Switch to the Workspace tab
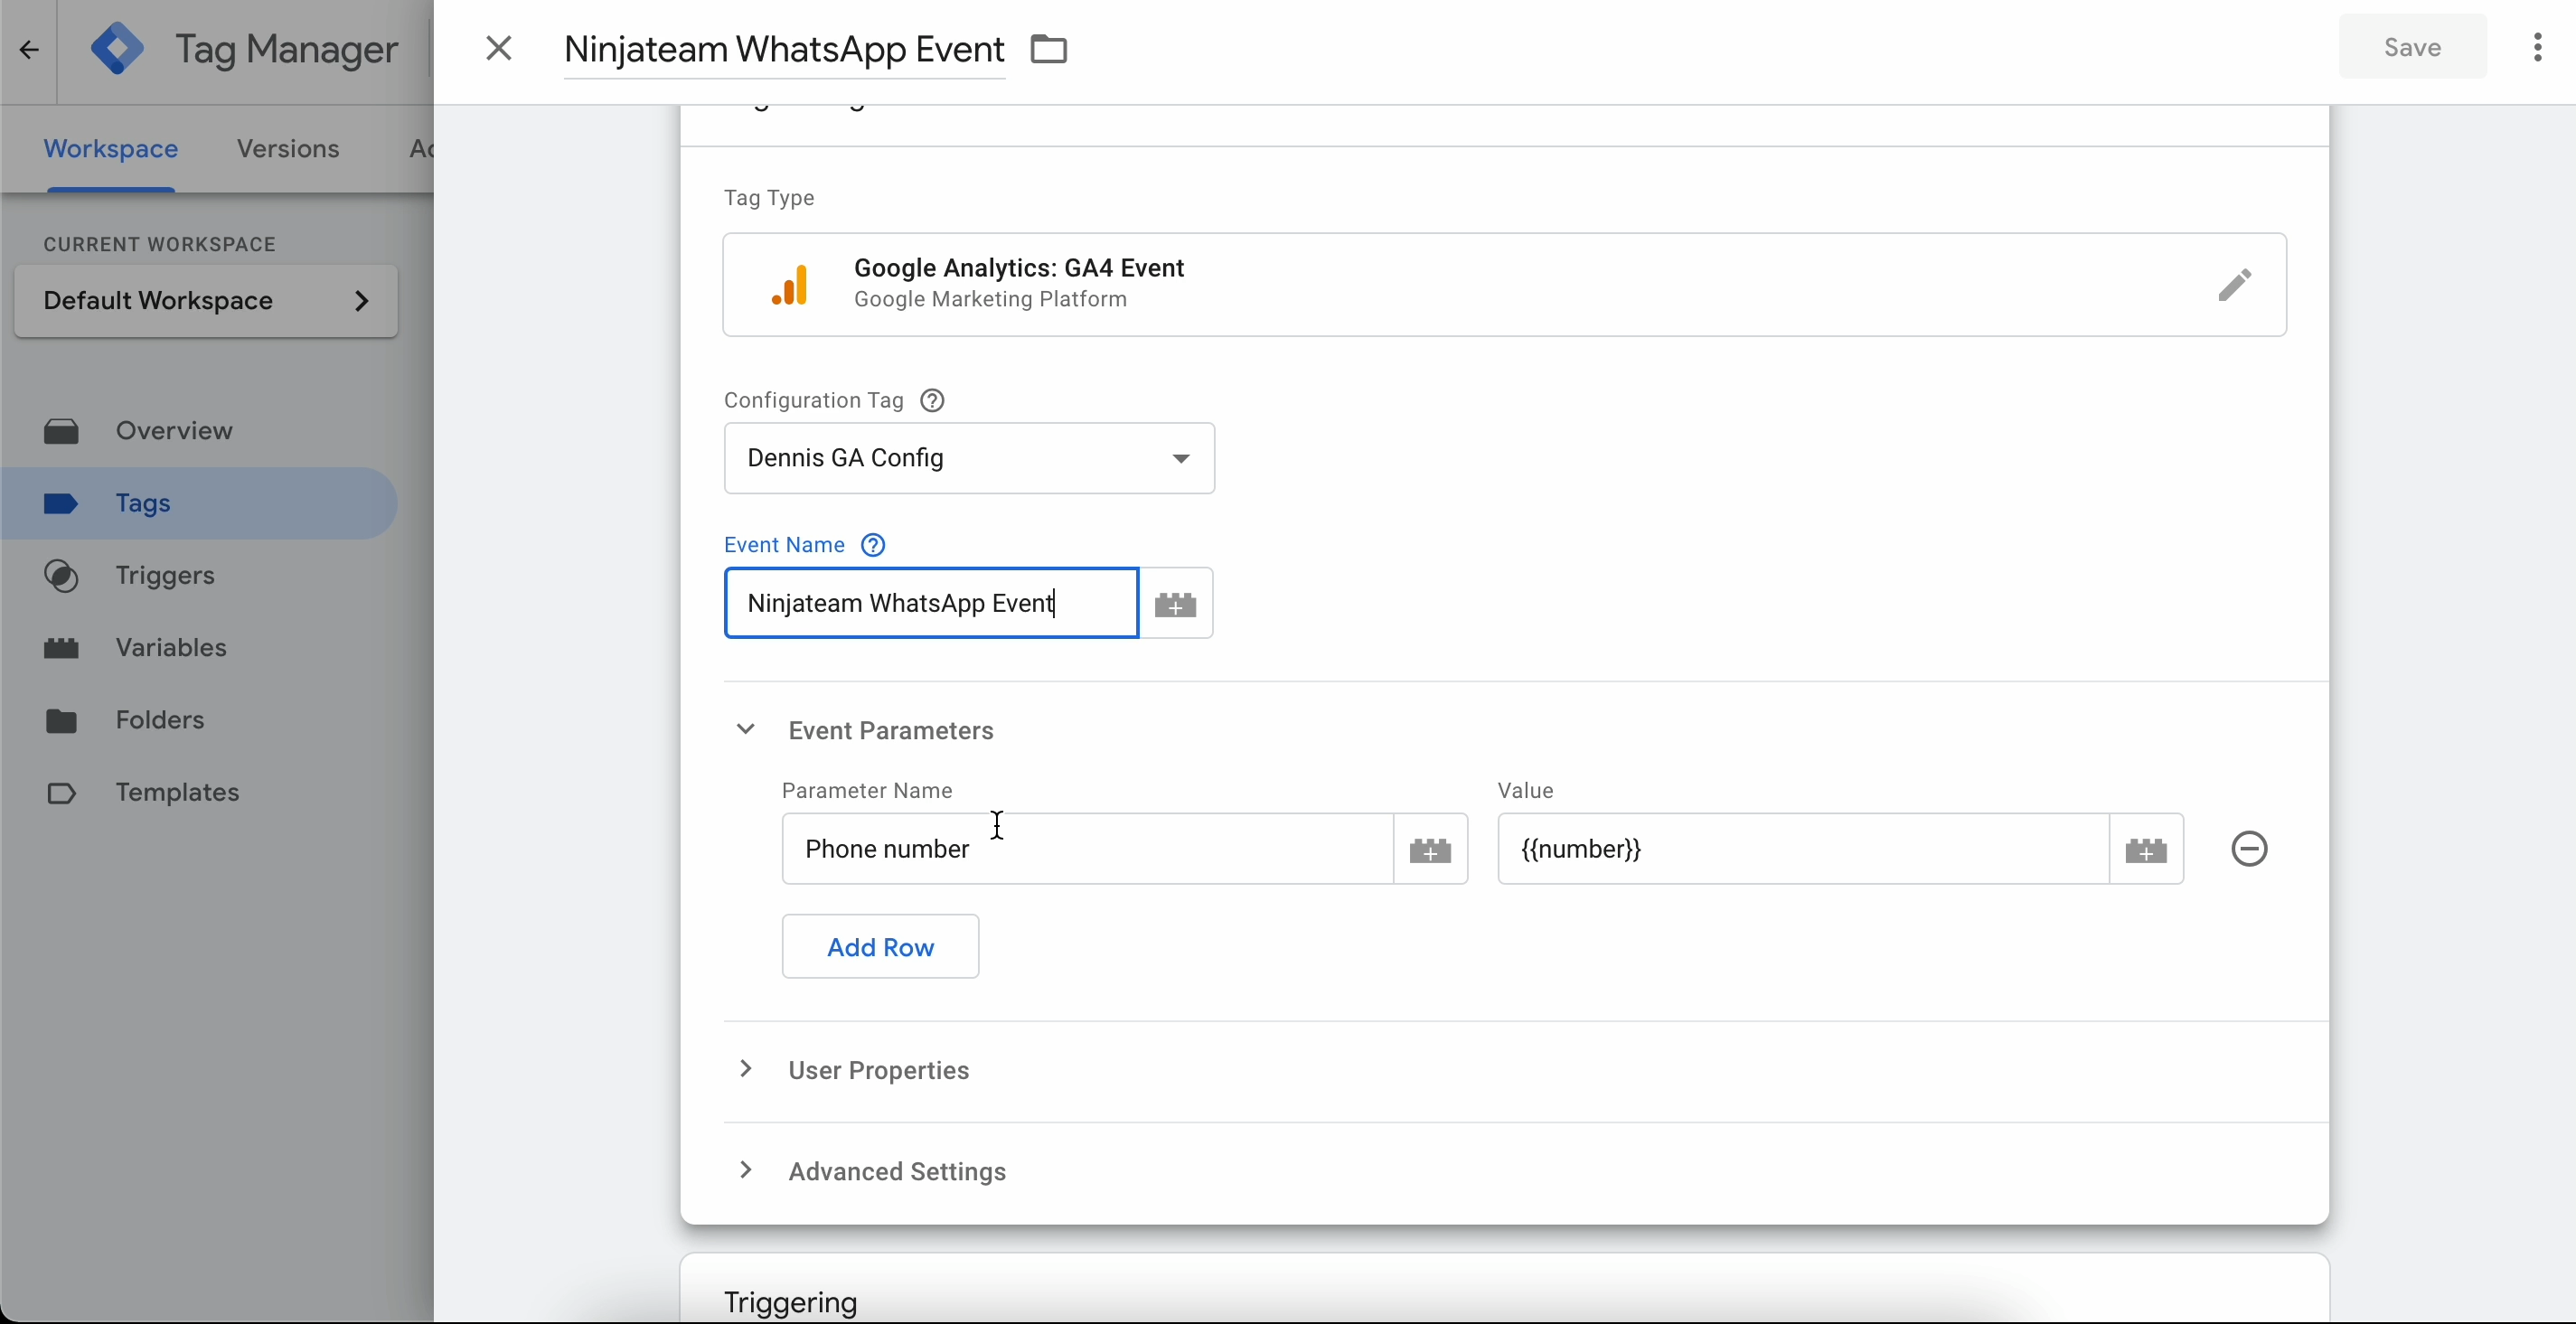 point(111,149)
